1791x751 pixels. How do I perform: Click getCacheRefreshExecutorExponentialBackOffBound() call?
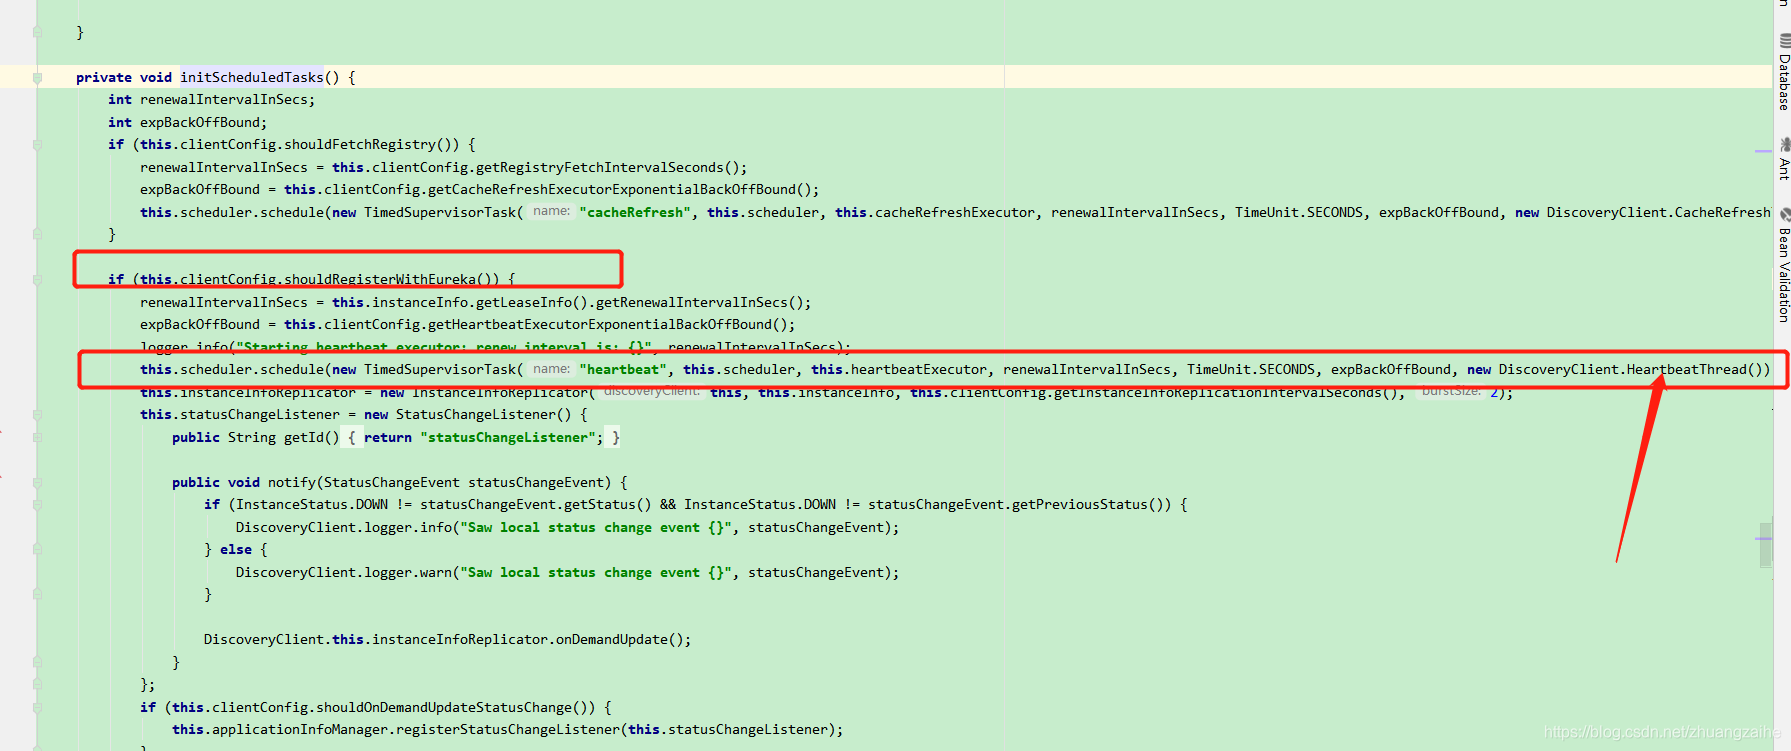(620, 189)
